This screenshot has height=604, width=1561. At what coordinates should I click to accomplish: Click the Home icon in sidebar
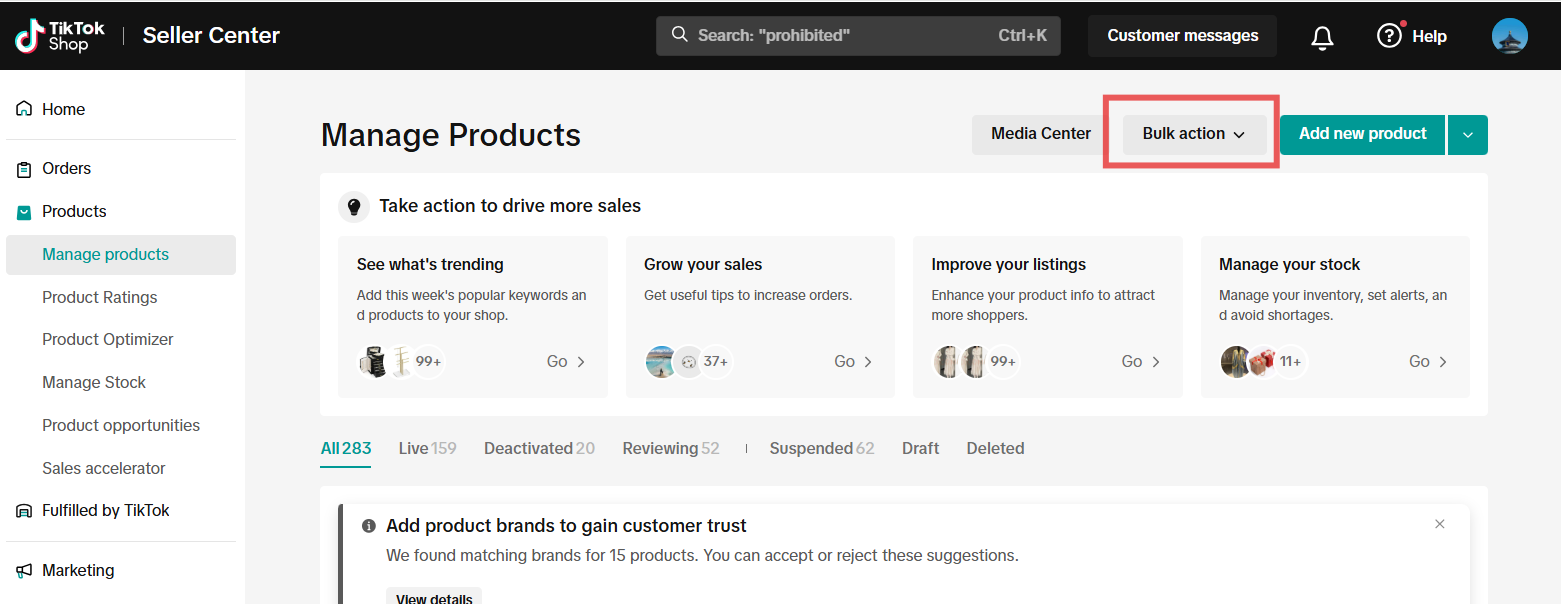point(24,109)
